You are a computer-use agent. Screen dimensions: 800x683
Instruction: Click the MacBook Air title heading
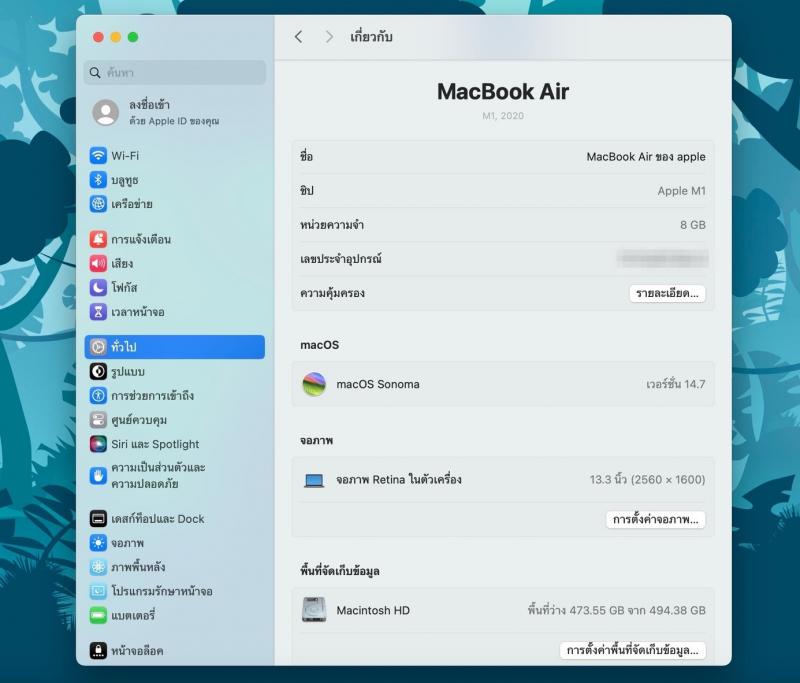tap(503, 92)
